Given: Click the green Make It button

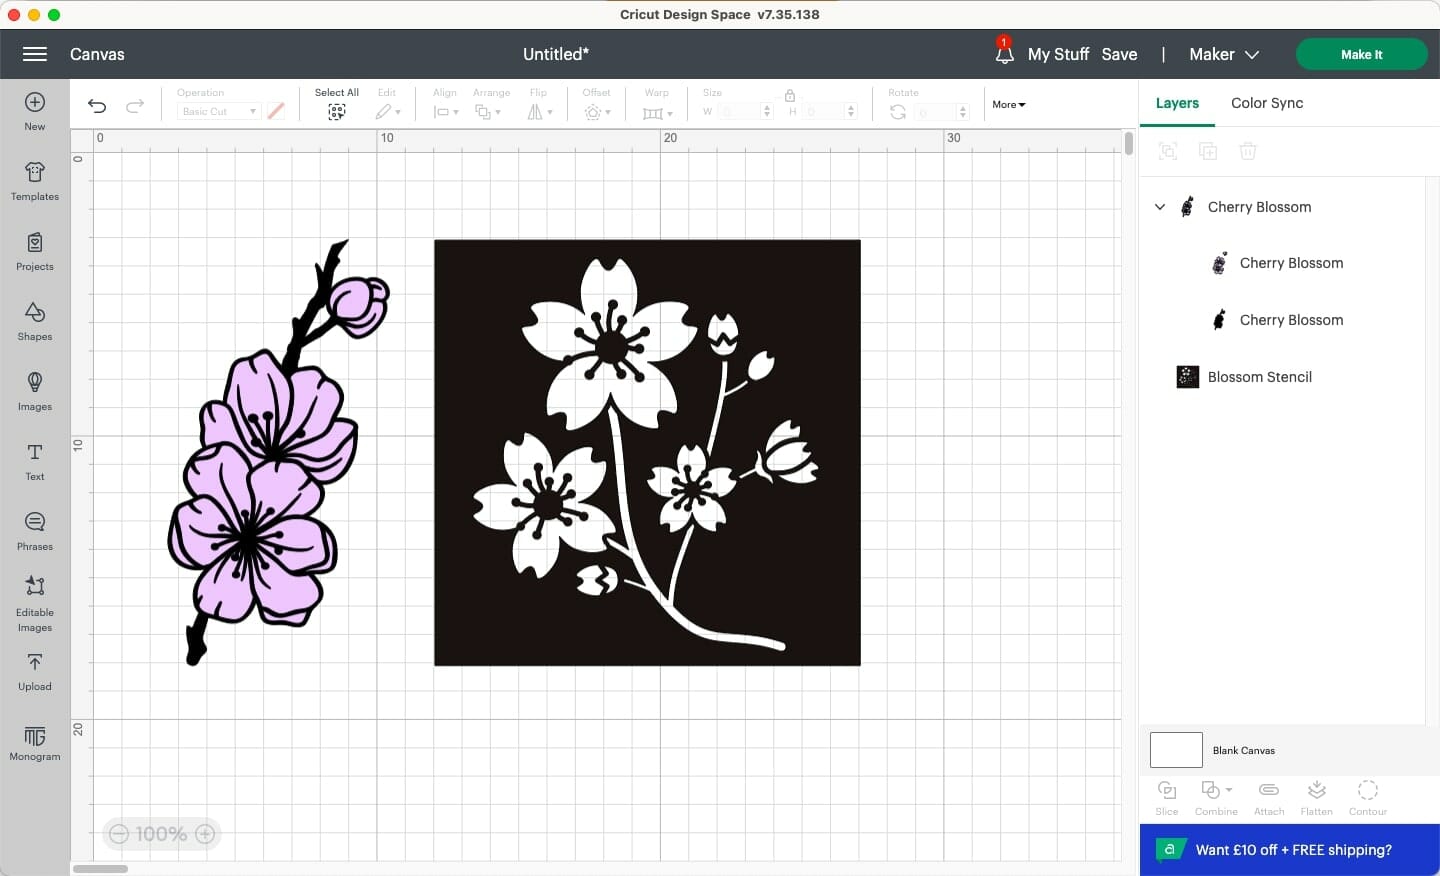Looking at the screenshot, I should tap(1361, 54).
